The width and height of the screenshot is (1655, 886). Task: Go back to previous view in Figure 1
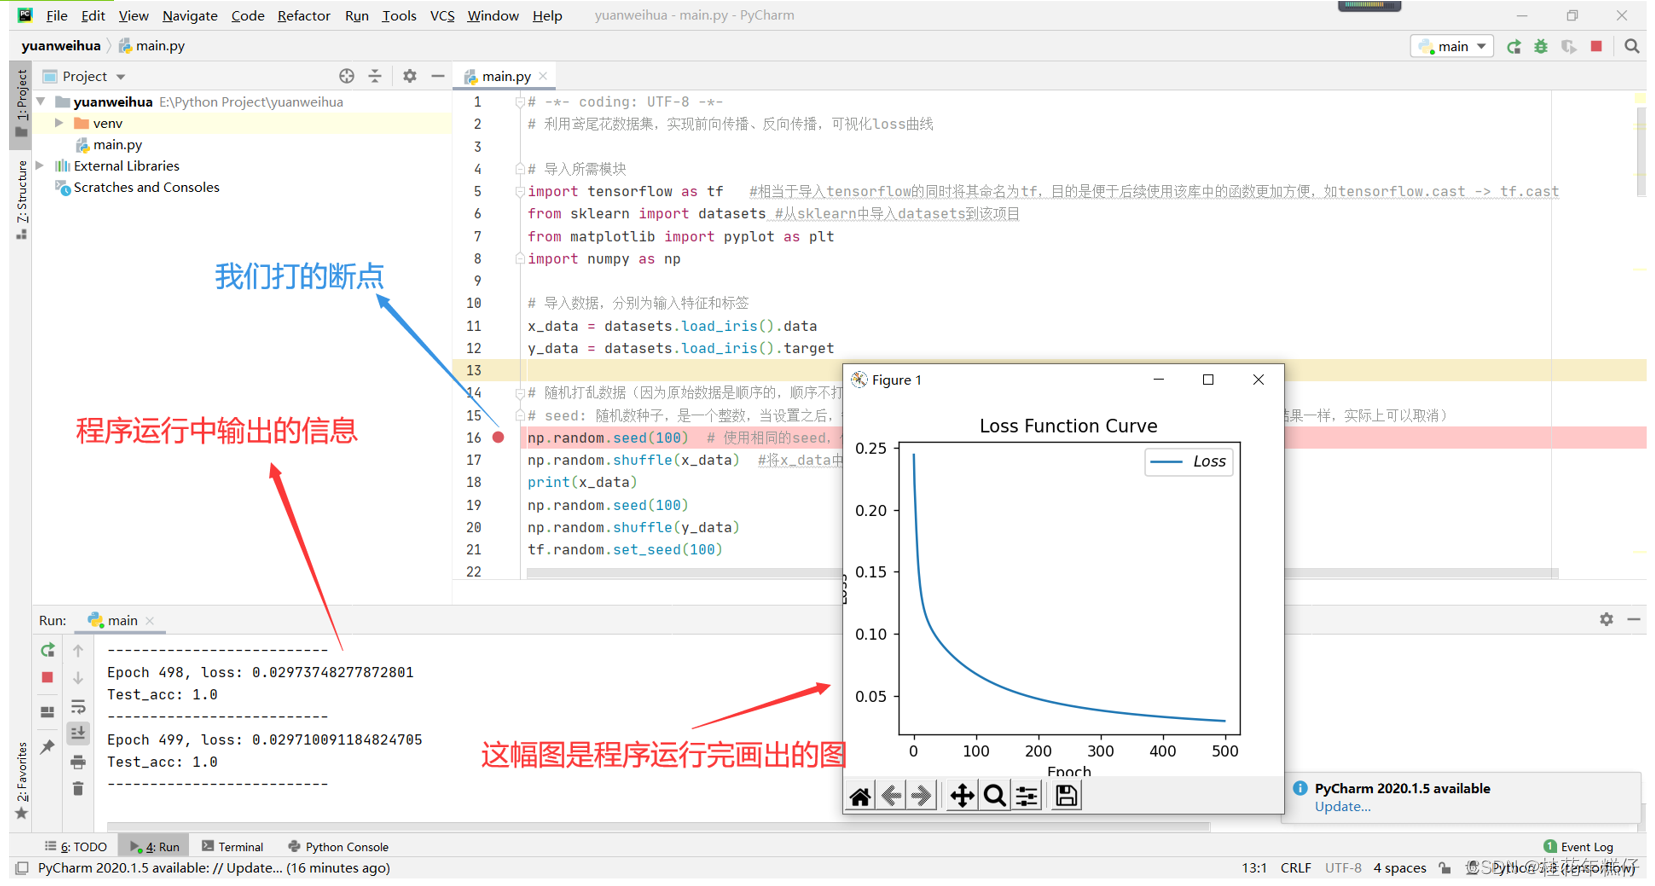point(891,796)
